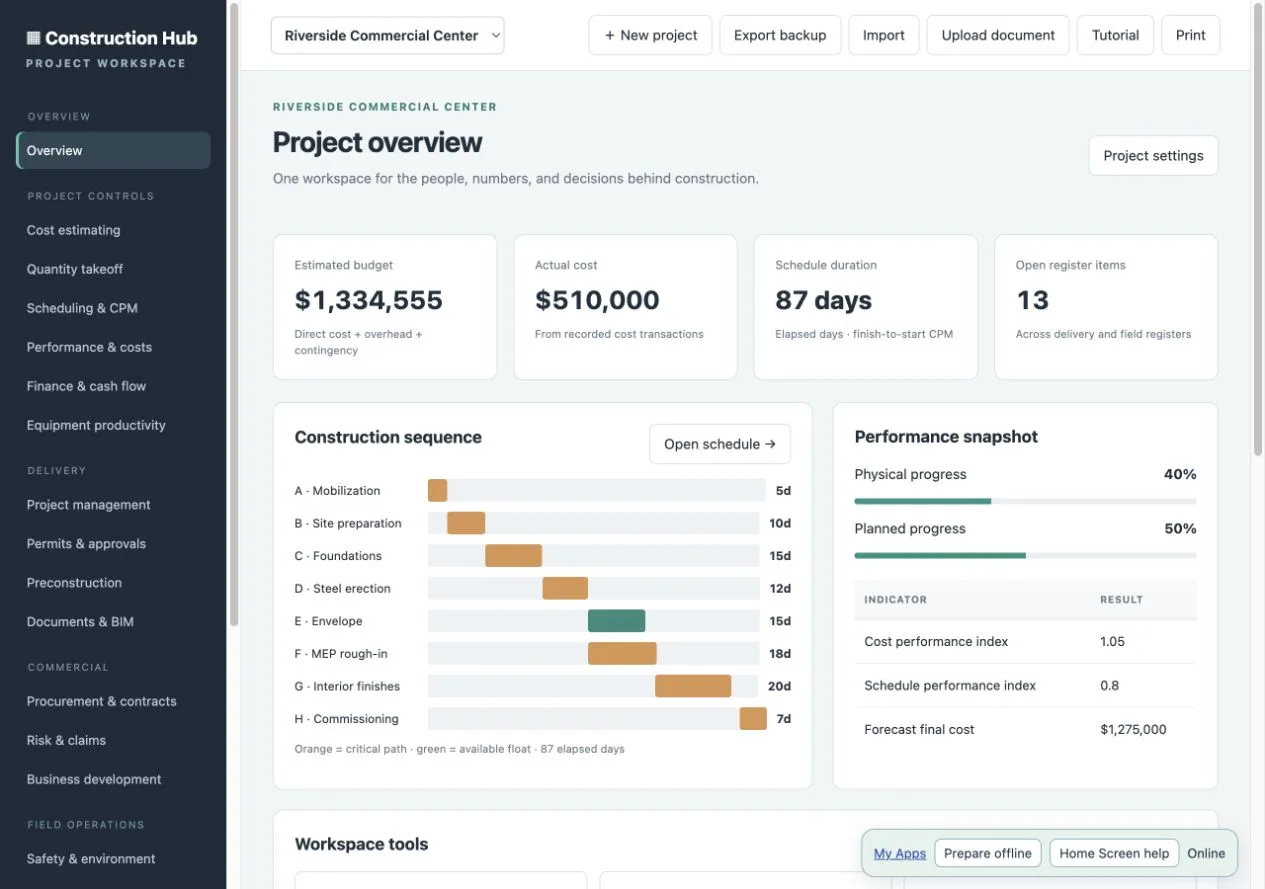Open schedule from Construction sequence card
This screenshot has height=889, width=1265.
pos(720,444)
